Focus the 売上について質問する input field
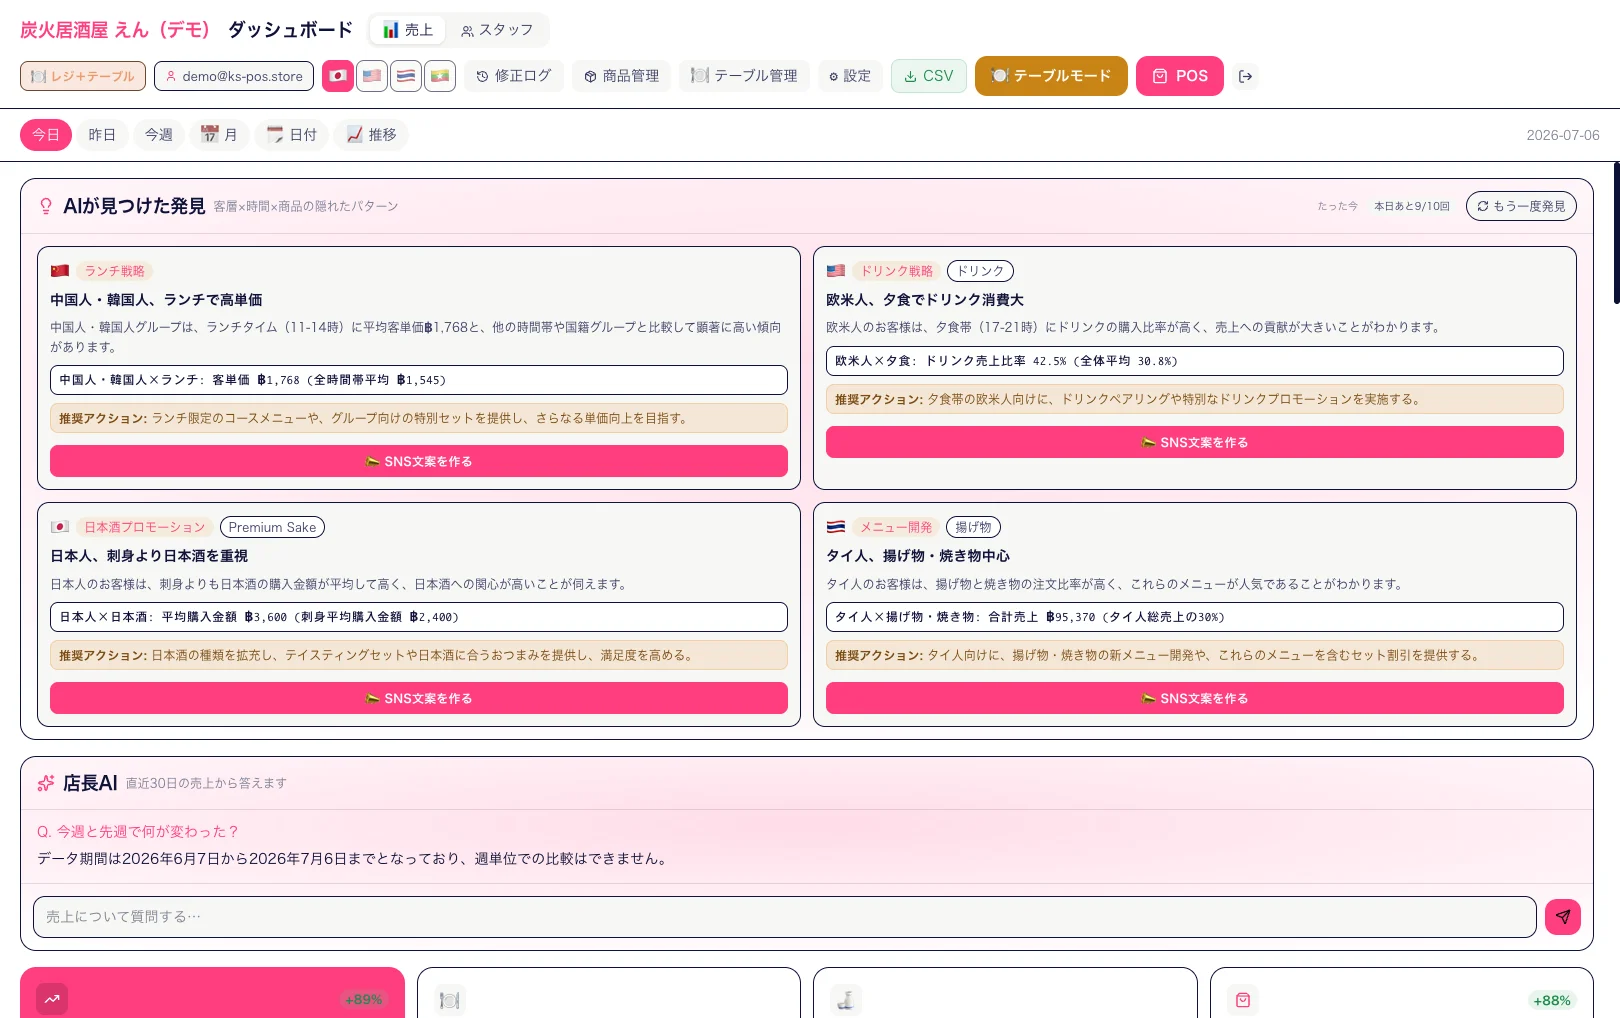 [x=785, y=917]
